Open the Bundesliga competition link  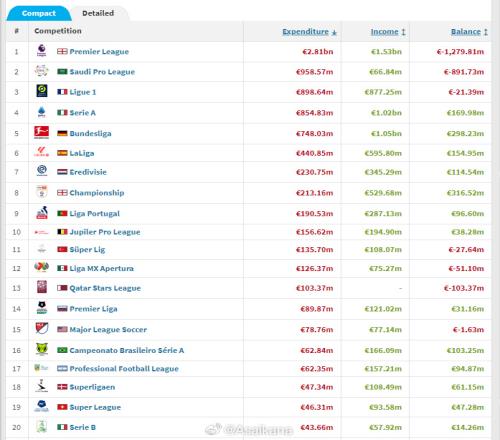(x=90, y=134)
